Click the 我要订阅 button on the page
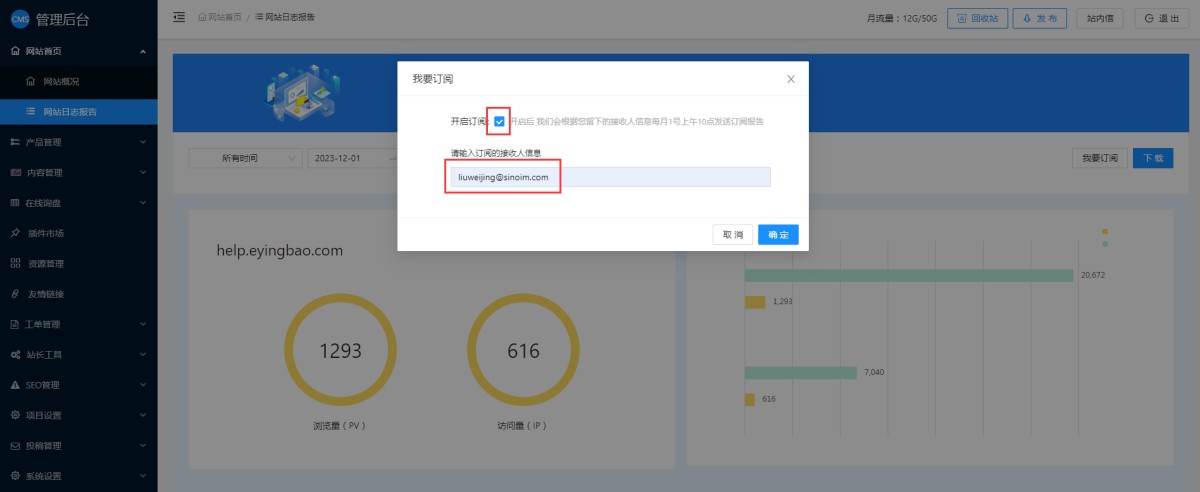The height and width of the screenshot is (492, 1200). pos(1099,158)
